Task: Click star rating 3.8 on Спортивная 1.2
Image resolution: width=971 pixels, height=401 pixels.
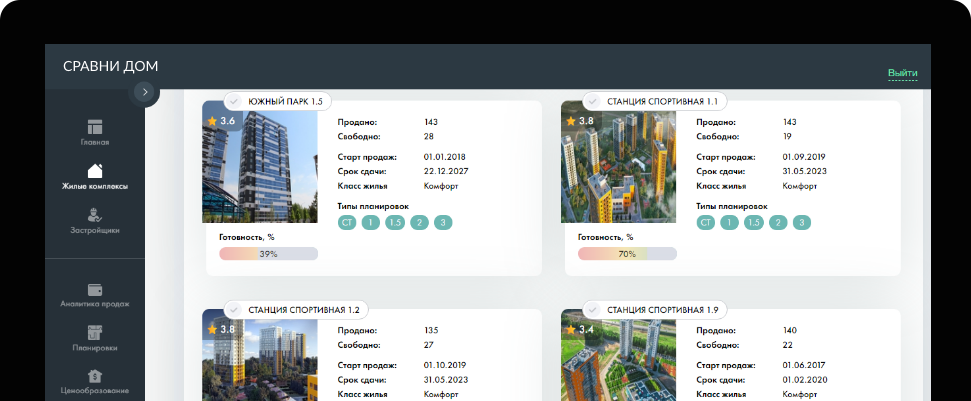Action: tap(221, 329)
